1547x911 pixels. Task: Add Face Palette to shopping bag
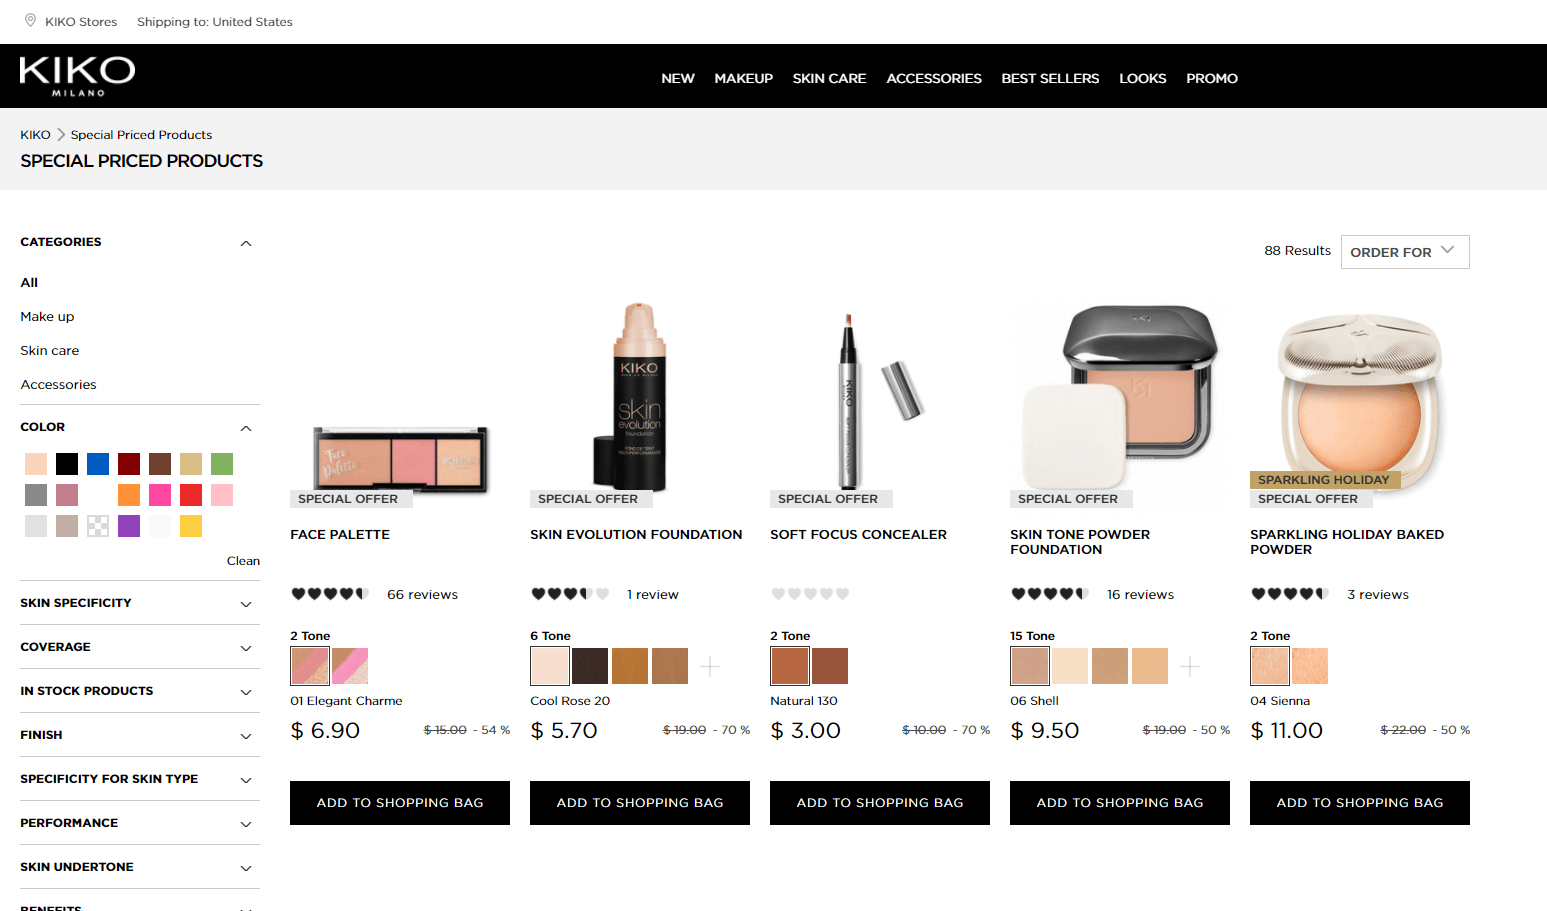400,803
